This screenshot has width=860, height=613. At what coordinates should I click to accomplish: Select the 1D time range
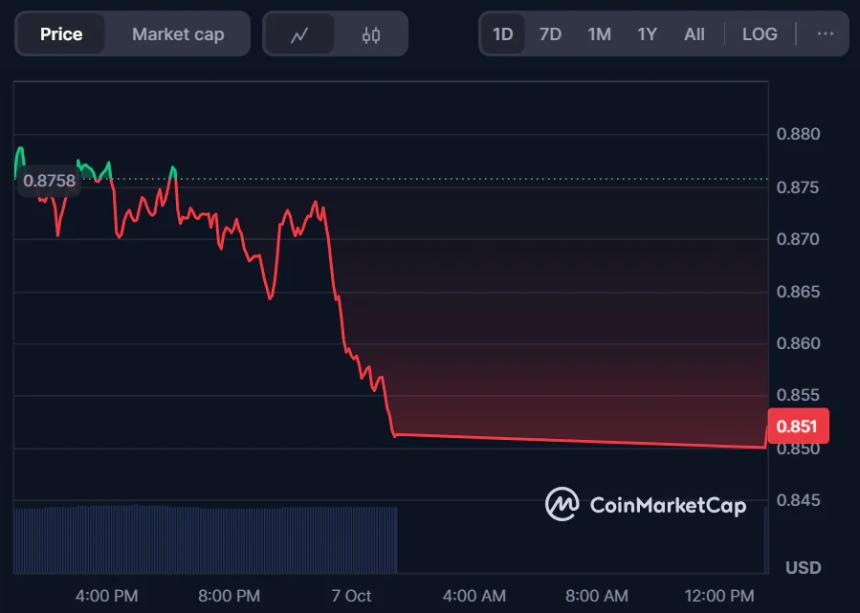503,34
